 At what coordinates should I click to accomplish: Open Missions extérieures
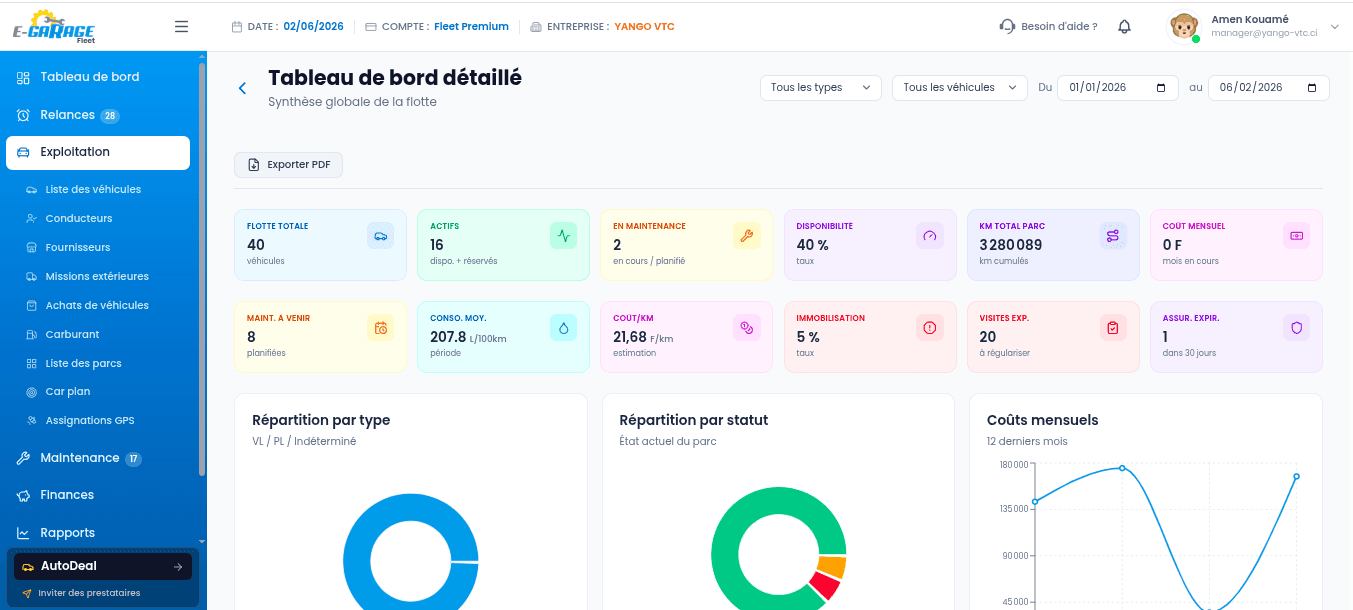97,276
